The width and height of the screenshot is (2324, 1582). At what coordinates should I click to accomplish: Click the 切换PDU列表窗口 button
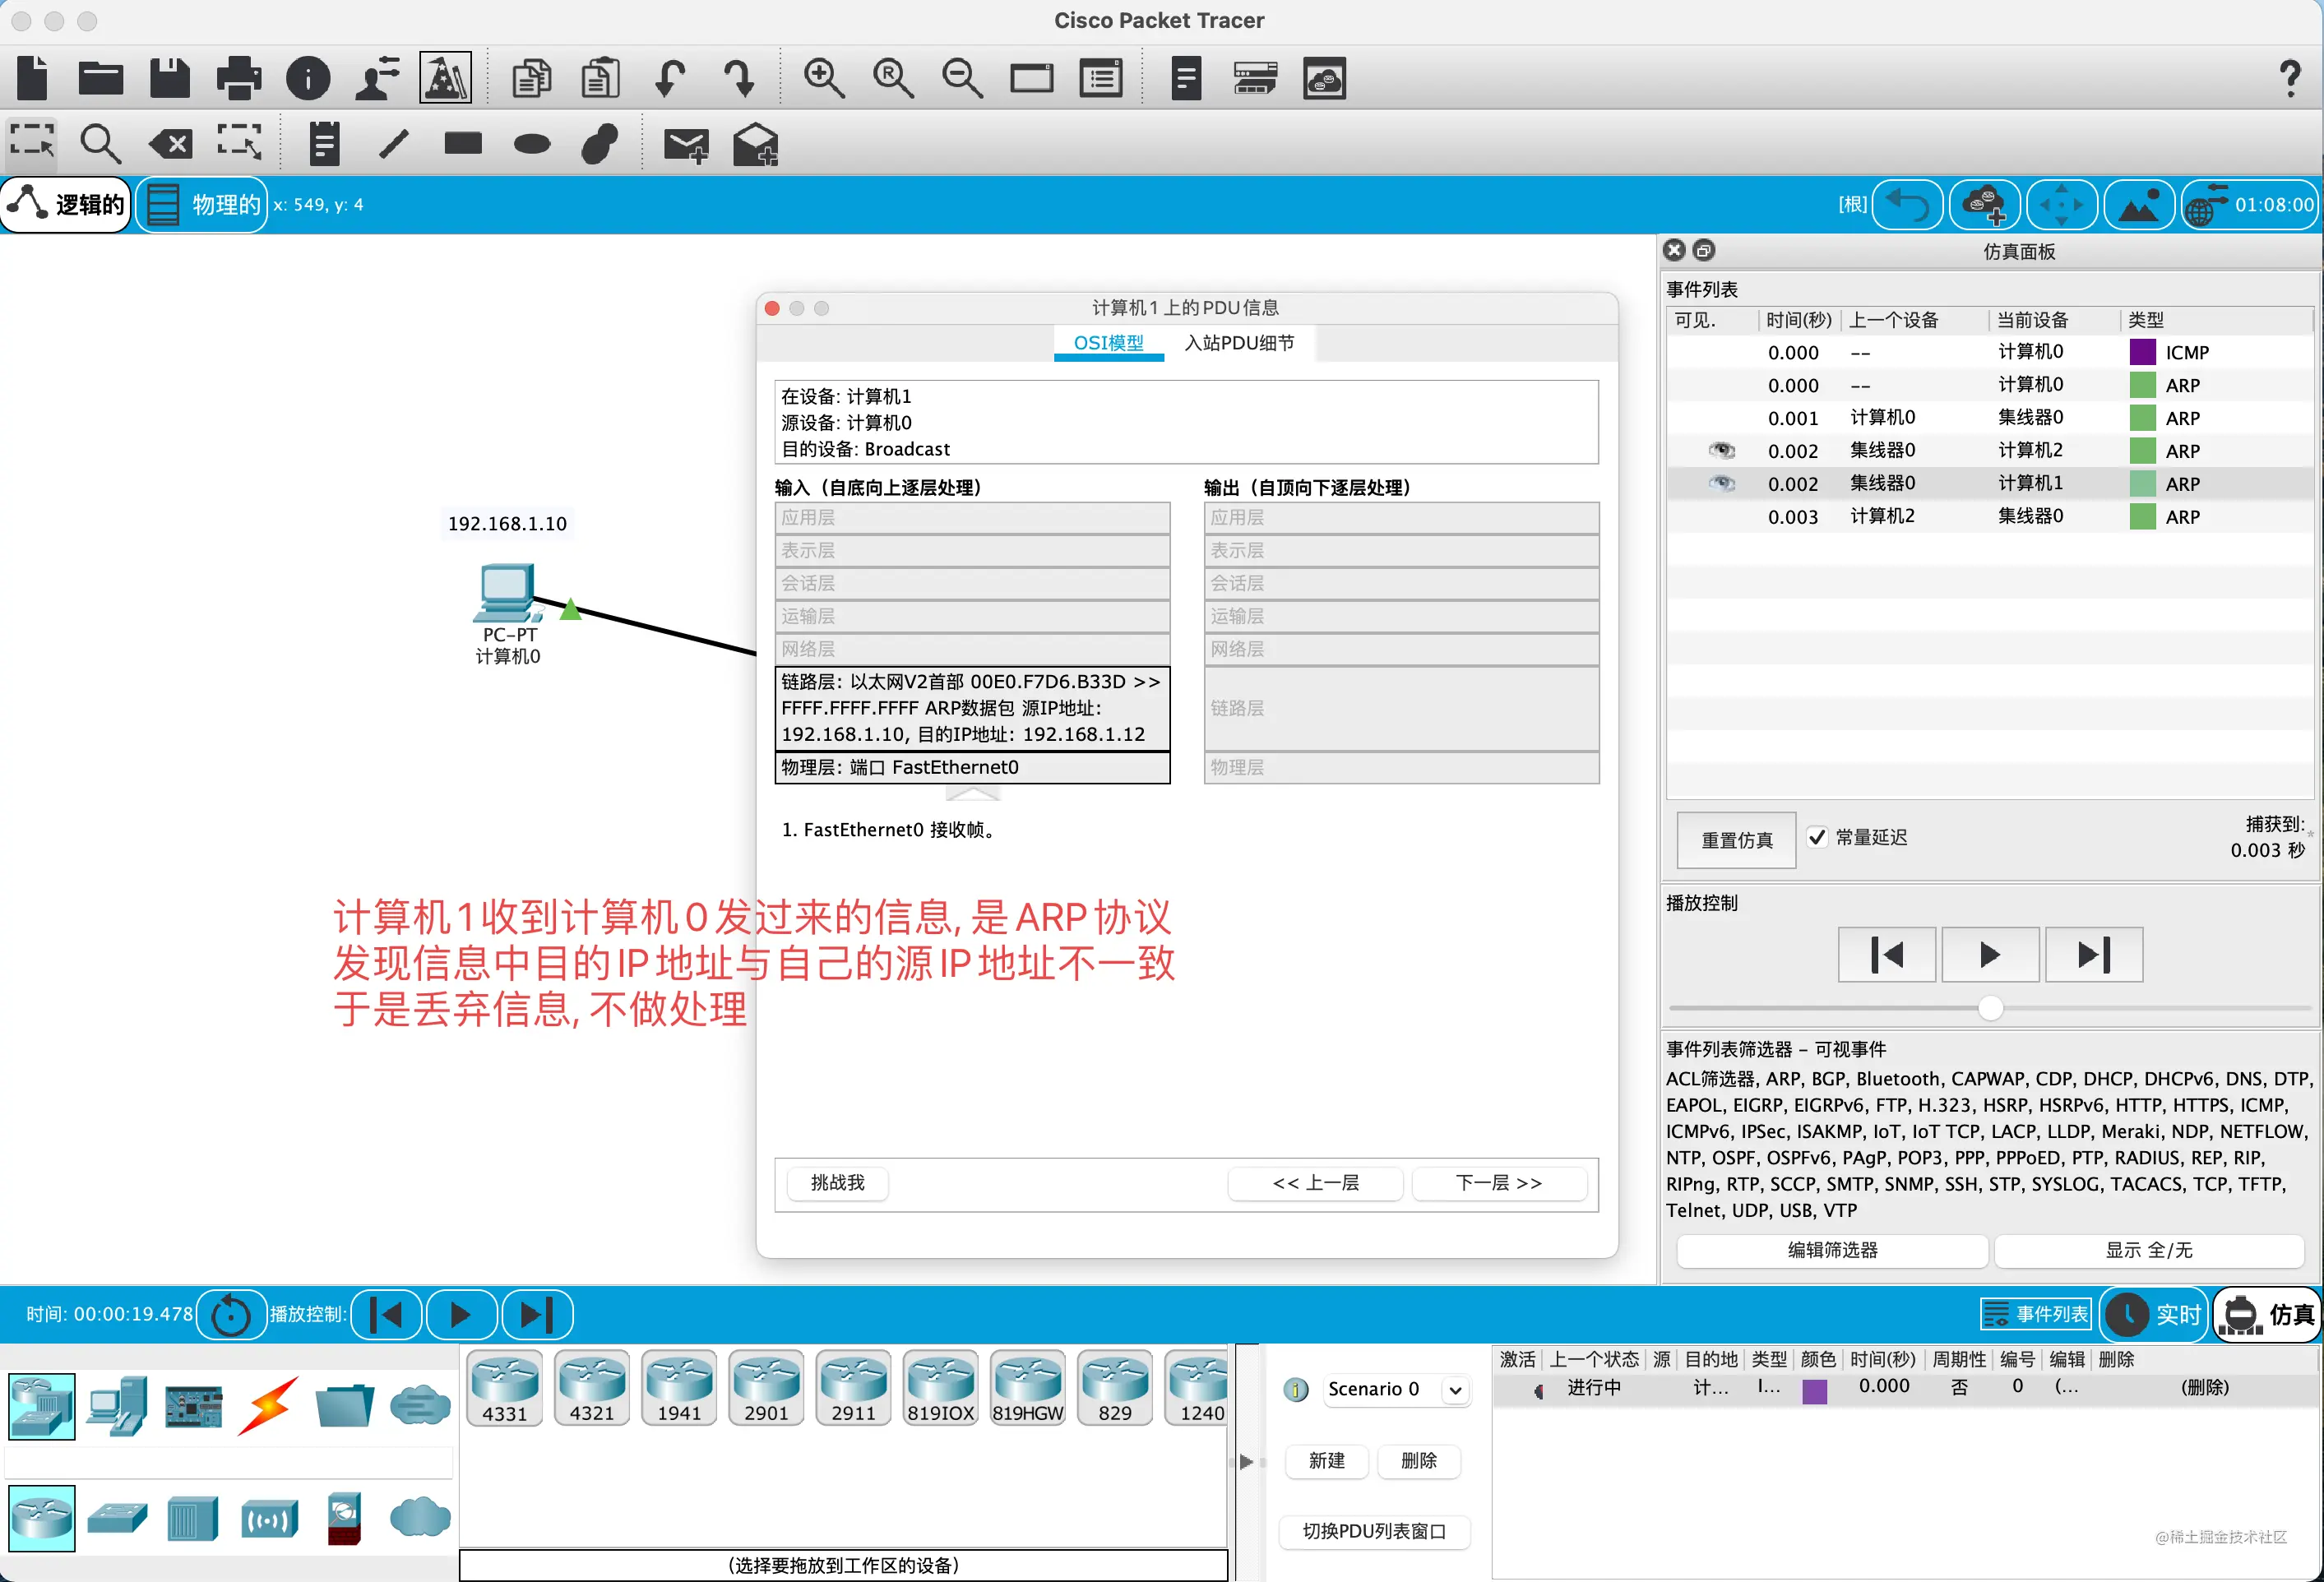coord(1374,1531)
